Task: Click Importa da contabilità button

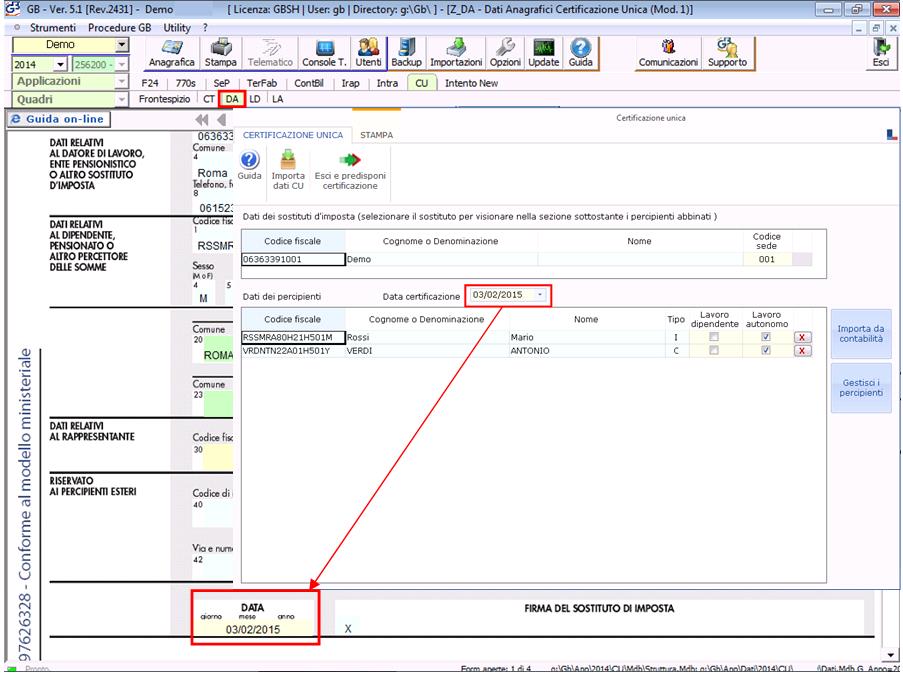Action: (x=861, y=334)
